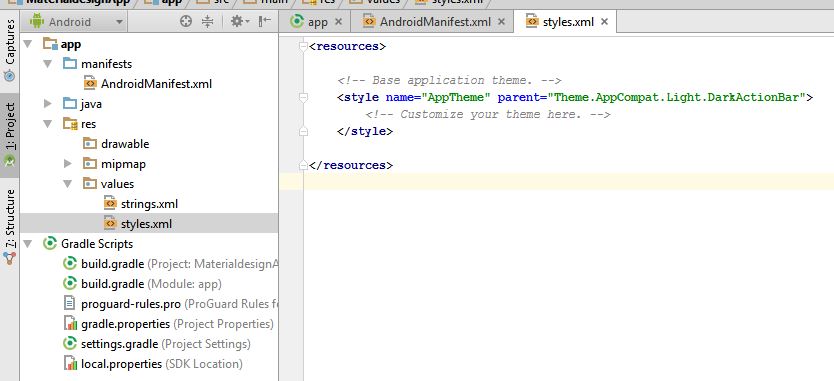Screen dimensions: 834x381
Task: Select local.properties file
Action: pos(162,365)
